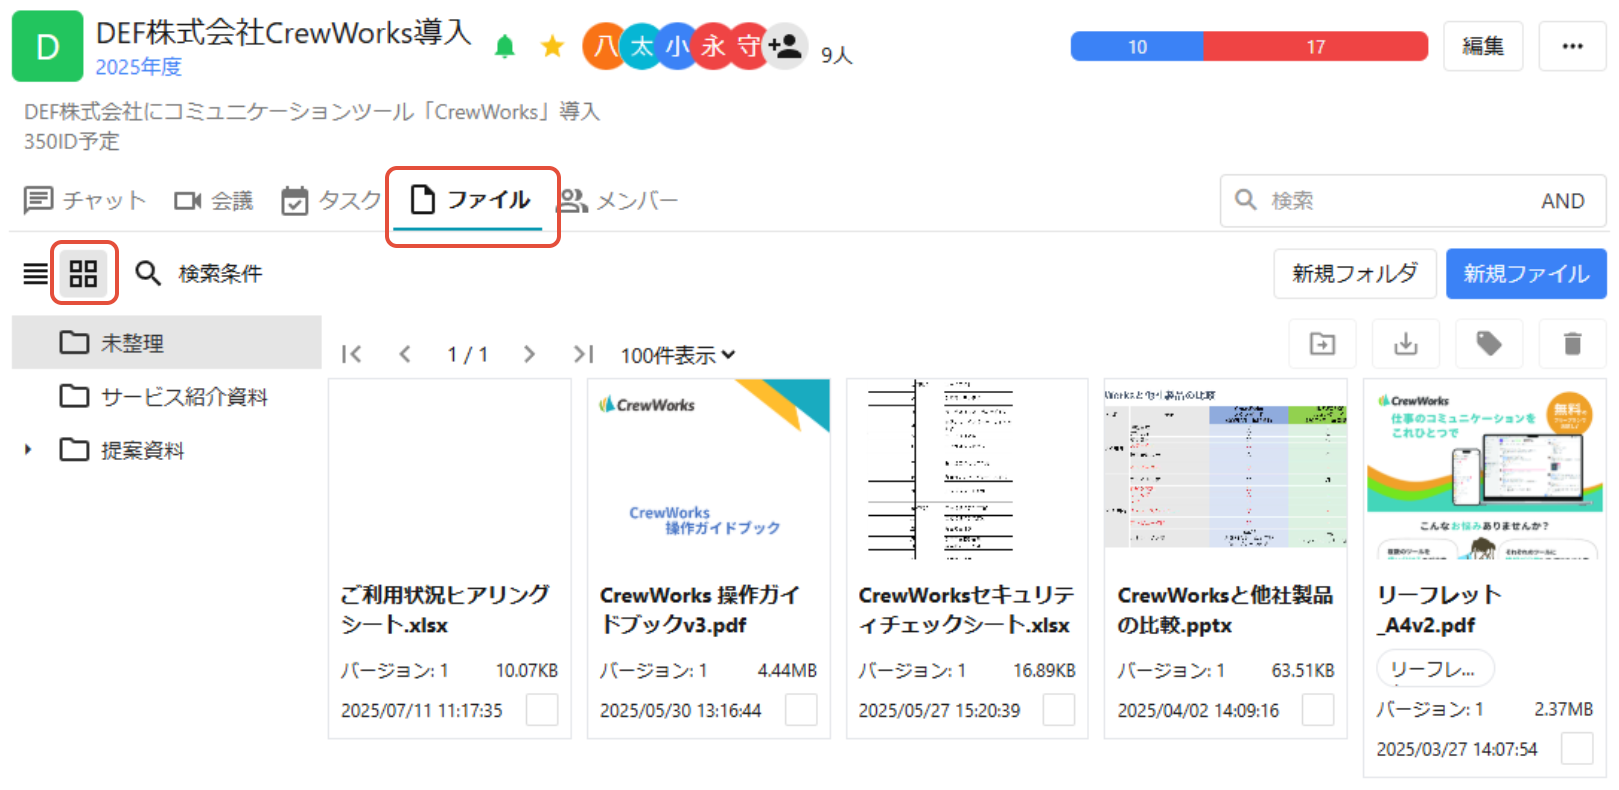Screen dimensions: 1619x790
Task: Switch to list view layout
Action: click(x=36, y=273)
